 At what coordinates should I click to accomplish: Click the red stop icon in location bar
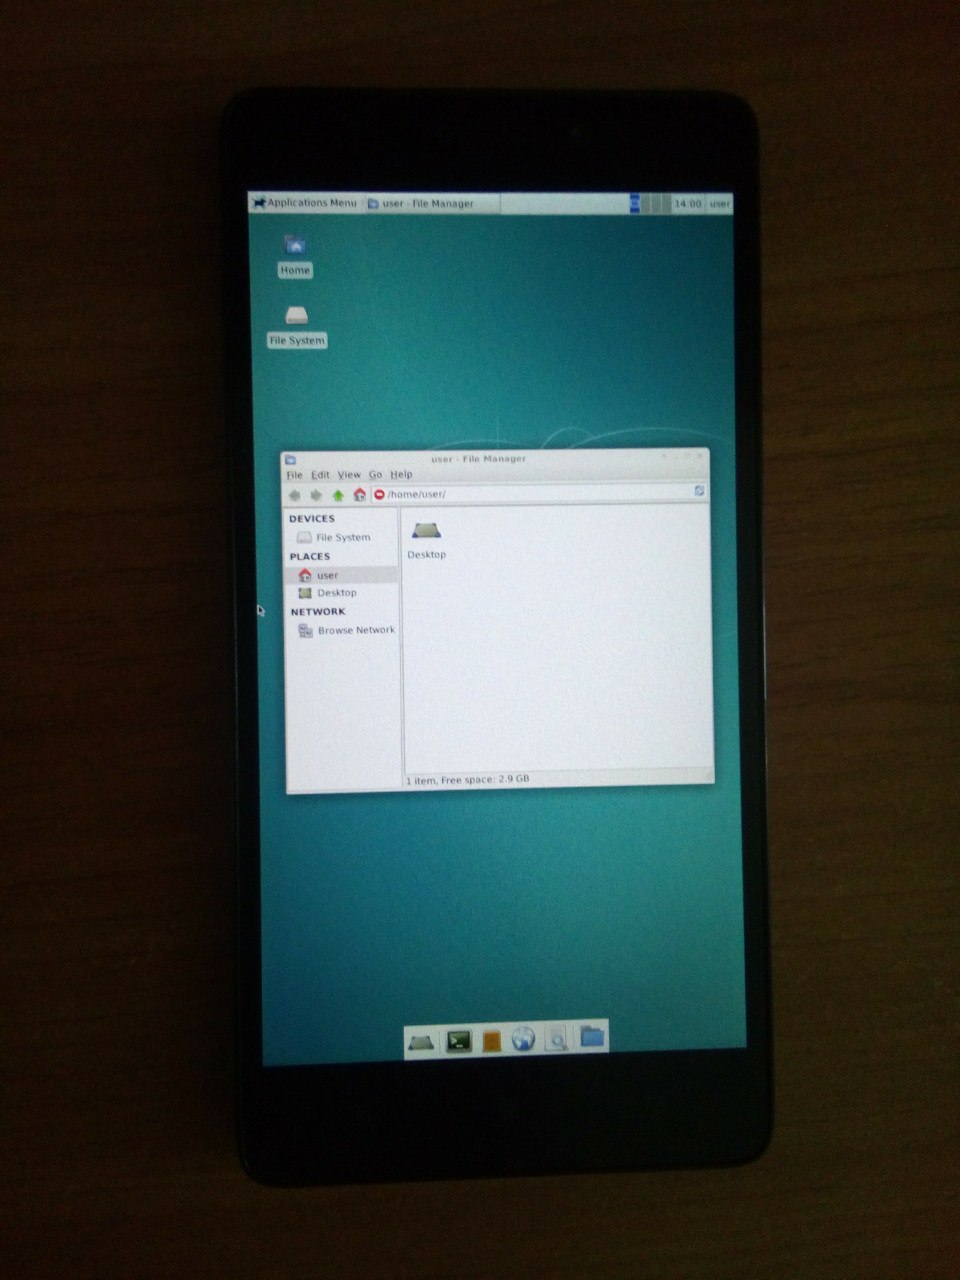[x=380, y=494]
